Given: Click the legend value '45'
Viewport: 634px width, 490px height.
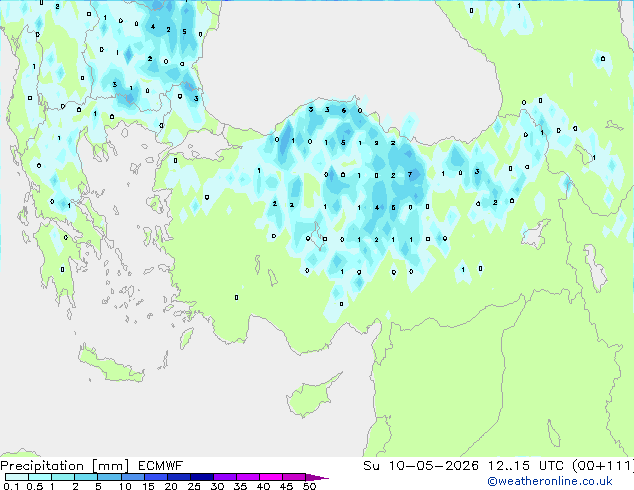Looking at the screenshot, I should pyautogui.click(x=286, y=486).
